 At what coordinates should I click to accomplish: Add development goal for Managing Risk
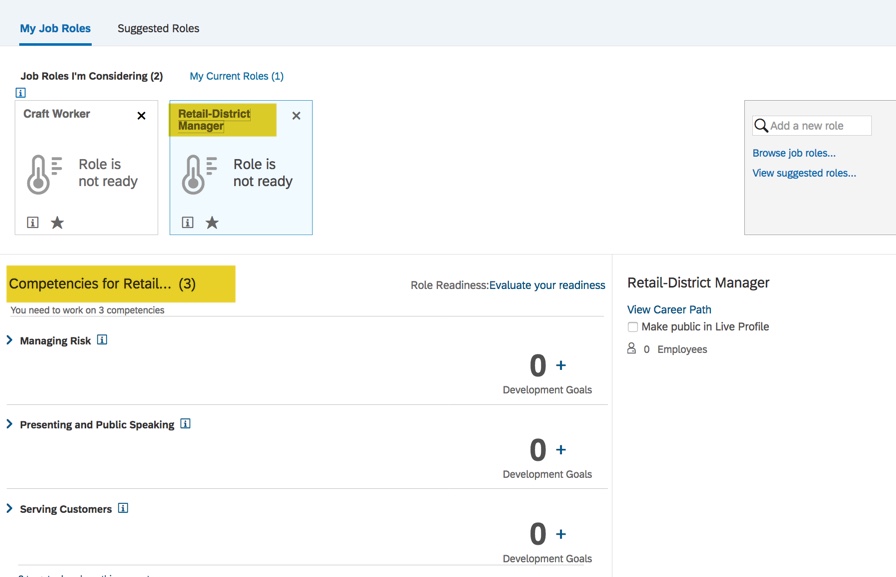[561, 366]
